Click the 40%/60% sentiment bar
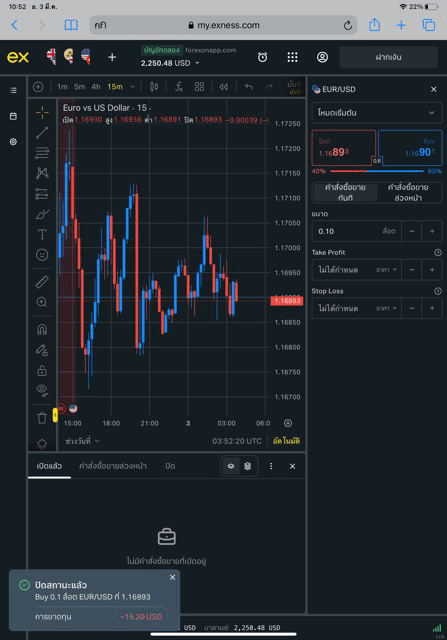Image resolution: width=447 pixels, height=640 pixels. 376,171
